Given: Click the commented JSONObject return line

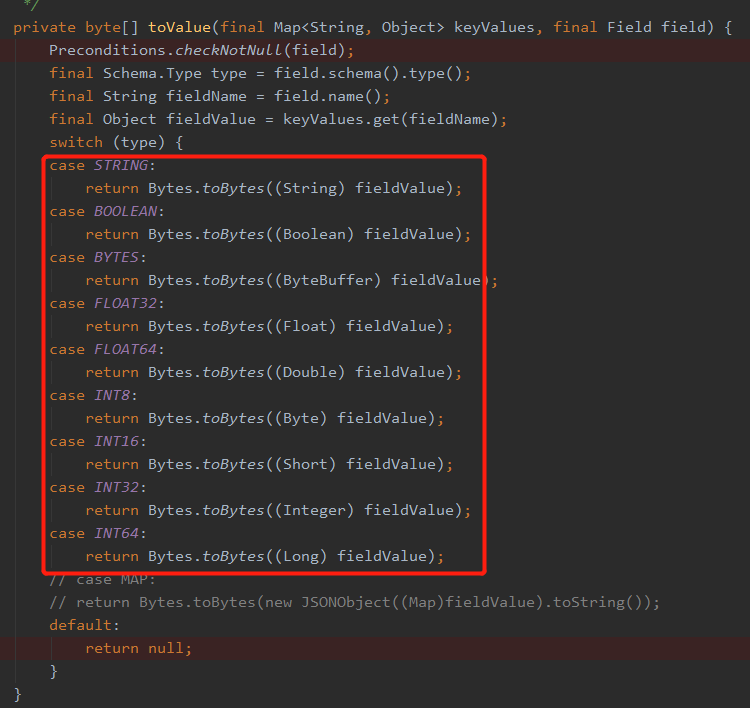Looking at the screenshot, I should [354, 601].
